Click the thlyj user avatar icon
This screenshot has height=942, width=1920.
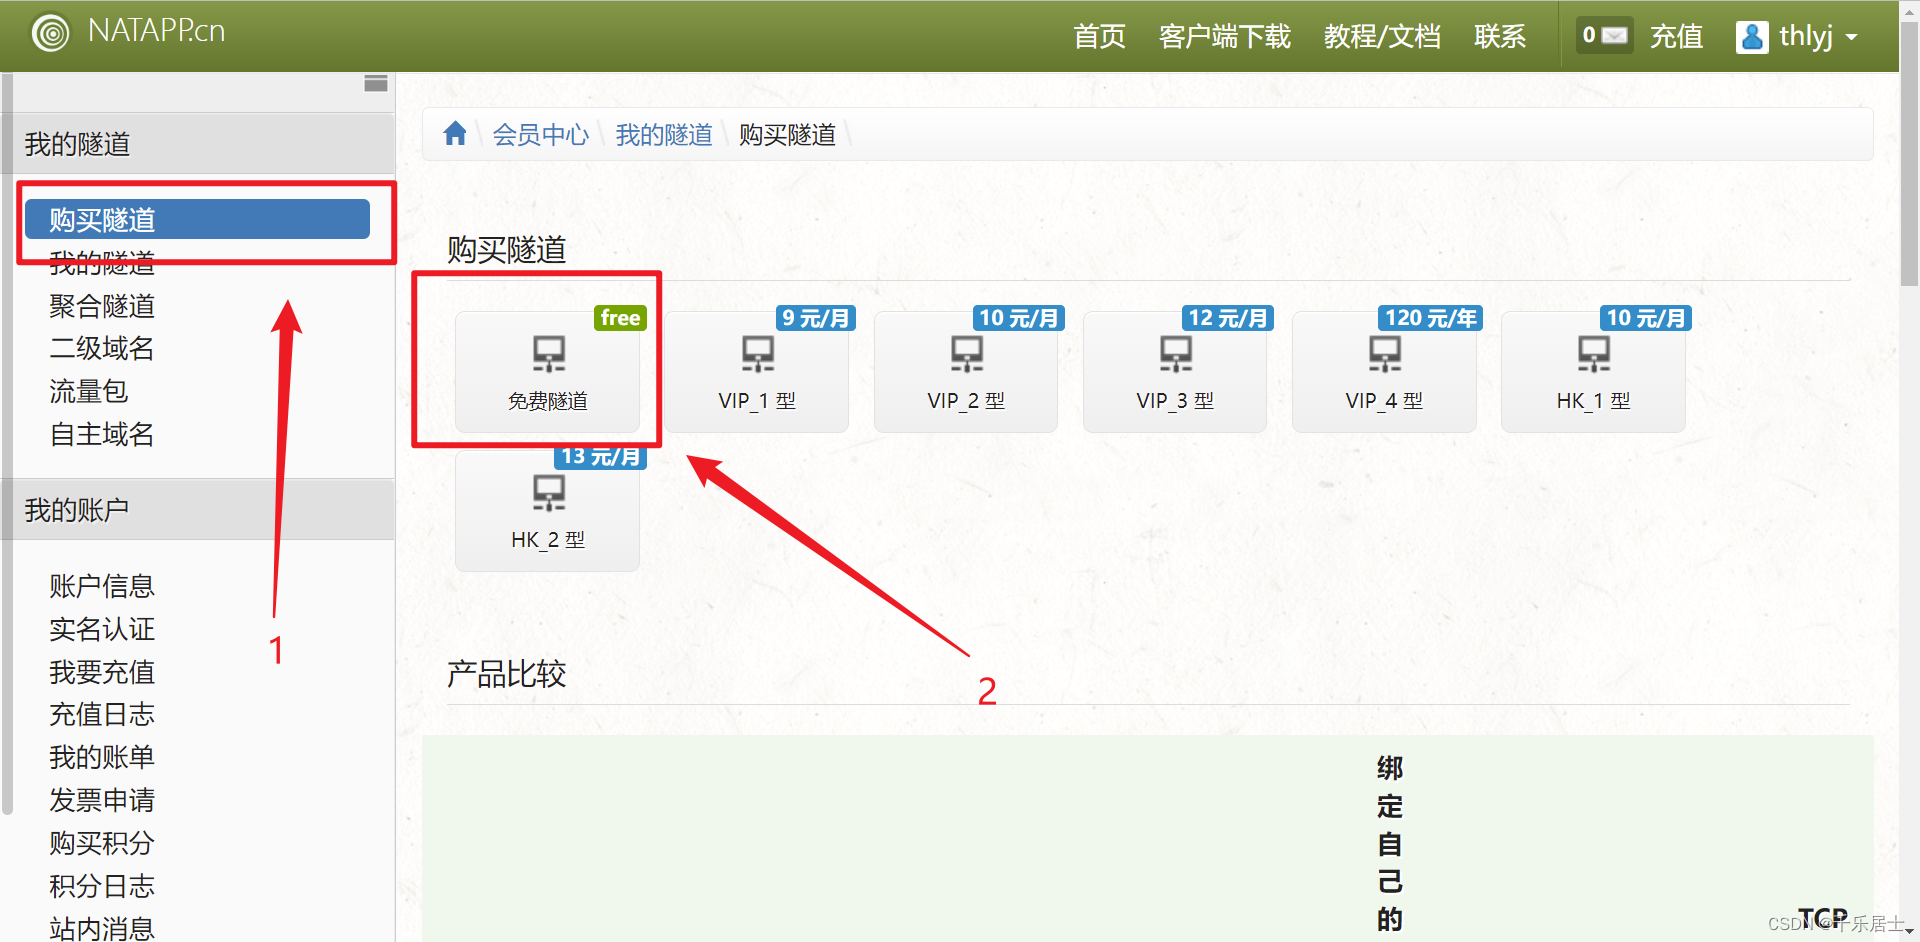click(x=1751, y=37)
